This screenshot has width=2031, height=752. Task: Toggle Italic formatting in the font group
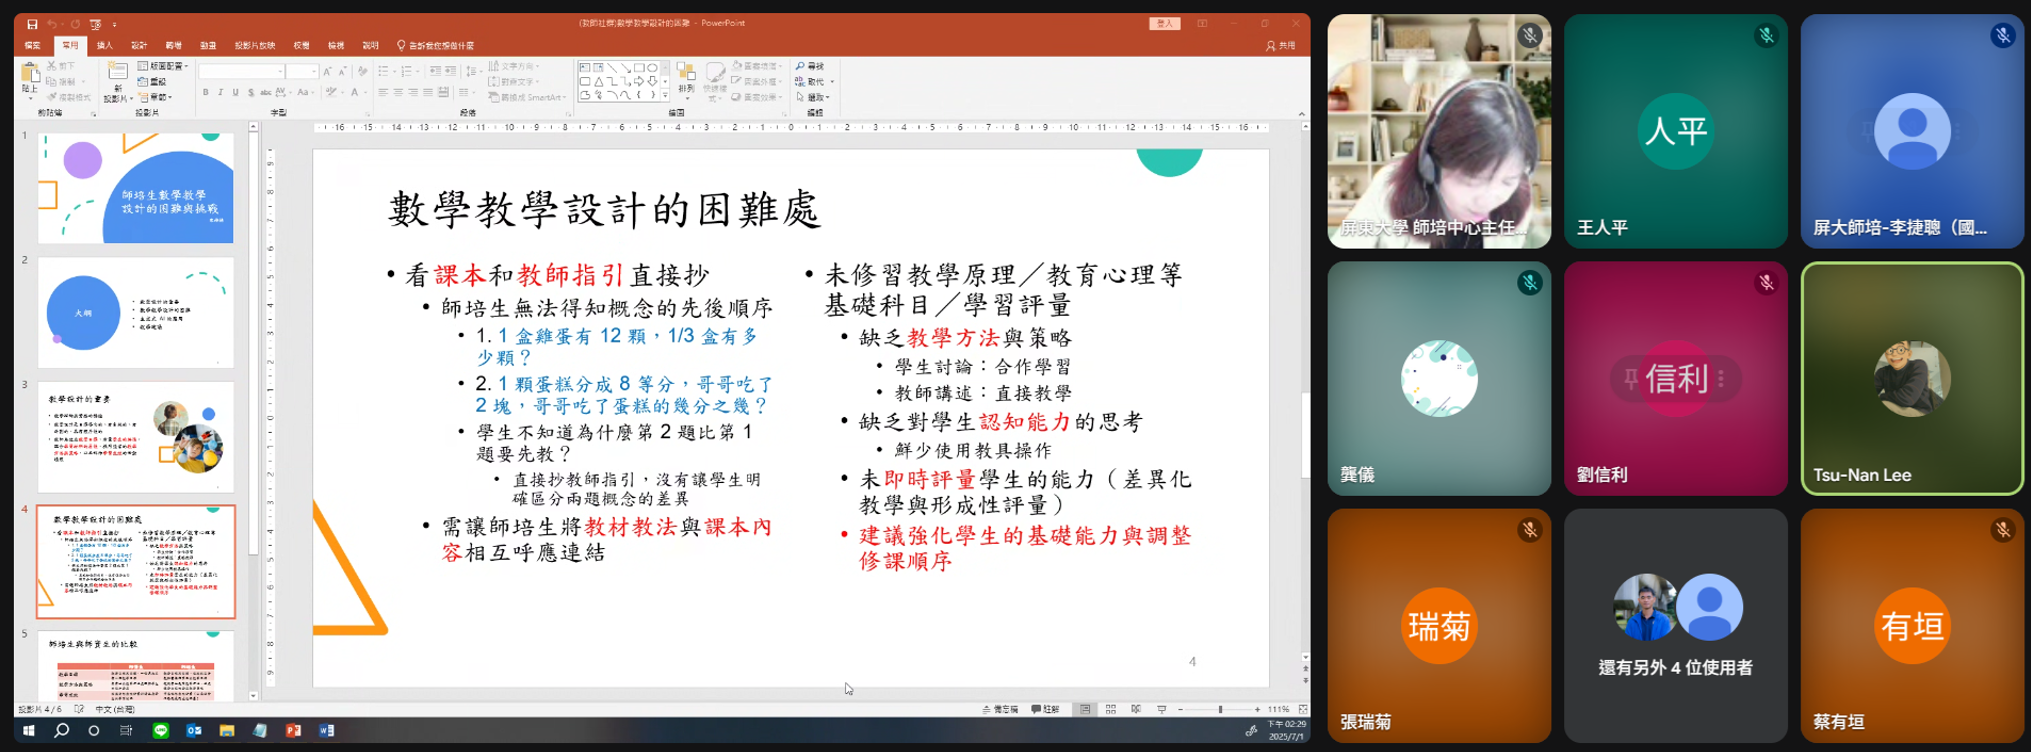221,93
